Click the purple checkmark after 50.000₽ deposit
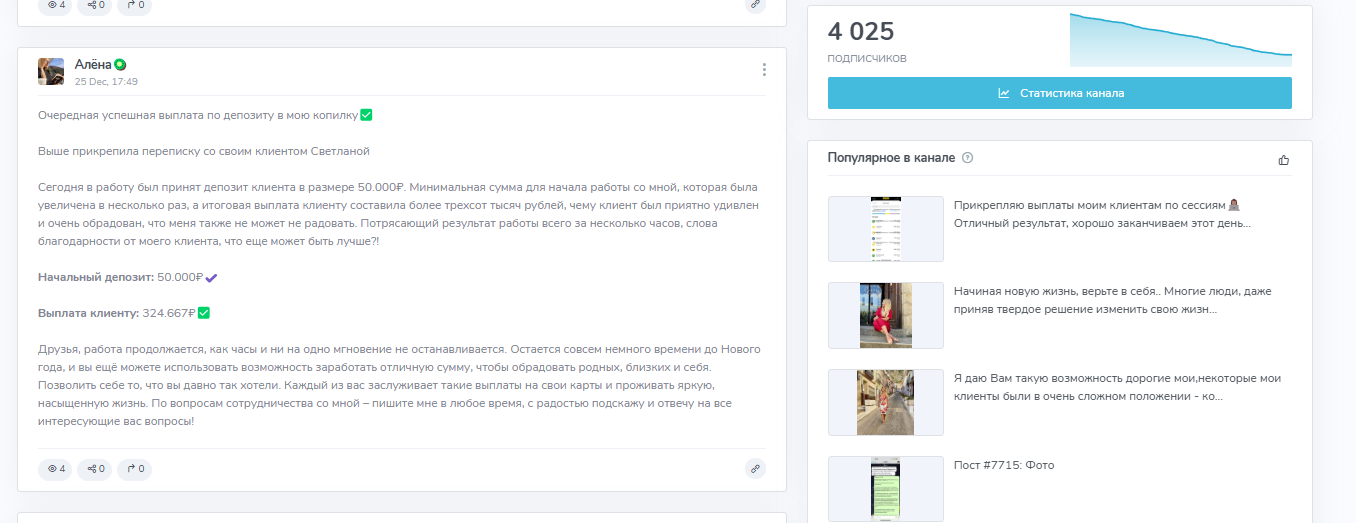1356x523 pixels. point(211,277)
